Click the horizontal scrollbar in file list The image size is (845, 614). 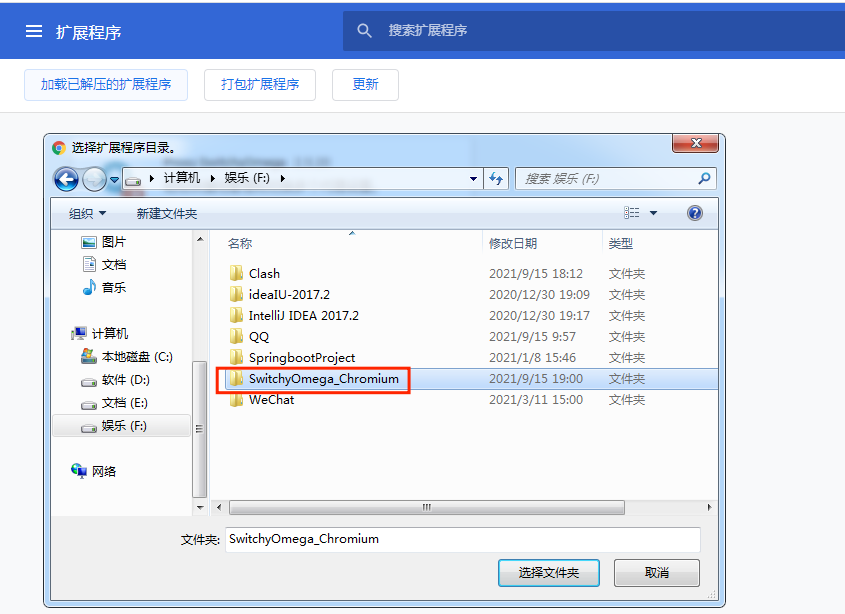point(426,507)
